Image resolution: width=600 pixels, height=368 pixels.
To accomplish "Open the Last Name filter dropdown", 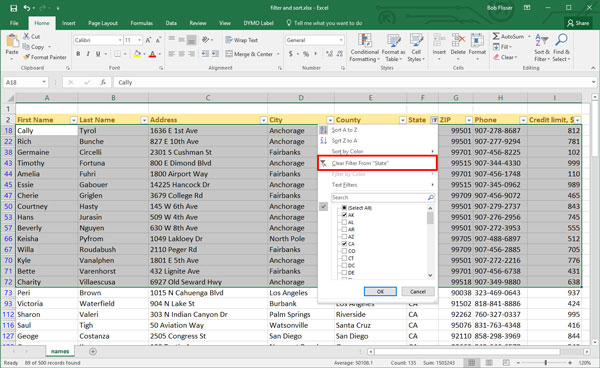I will [x=144, y=120].
